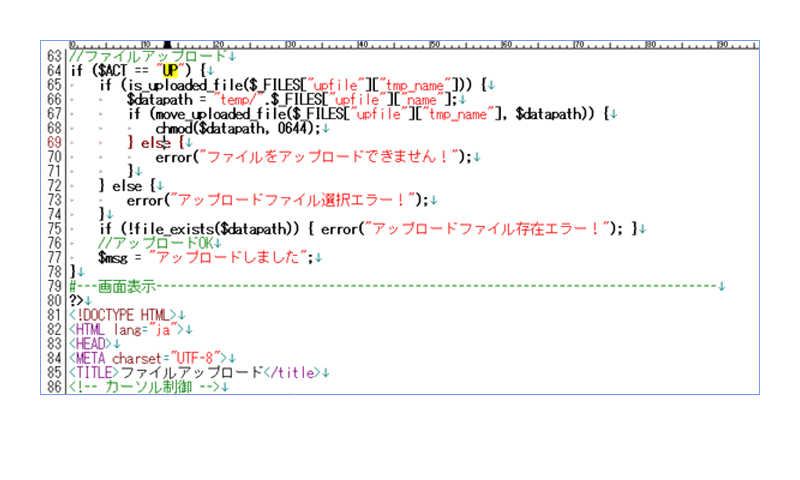The height and width of the screenshot is (480, 800).
Task: Click the <!-- カーソル制御 --> comment
Action: pyautogui.click(x=144, y=387)
